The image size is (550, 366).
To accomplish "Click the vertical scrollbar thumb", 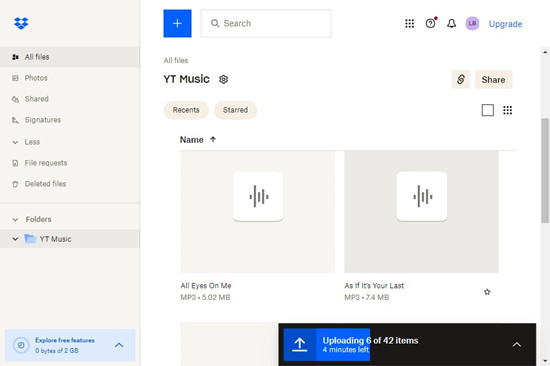I will pos(545,170).
